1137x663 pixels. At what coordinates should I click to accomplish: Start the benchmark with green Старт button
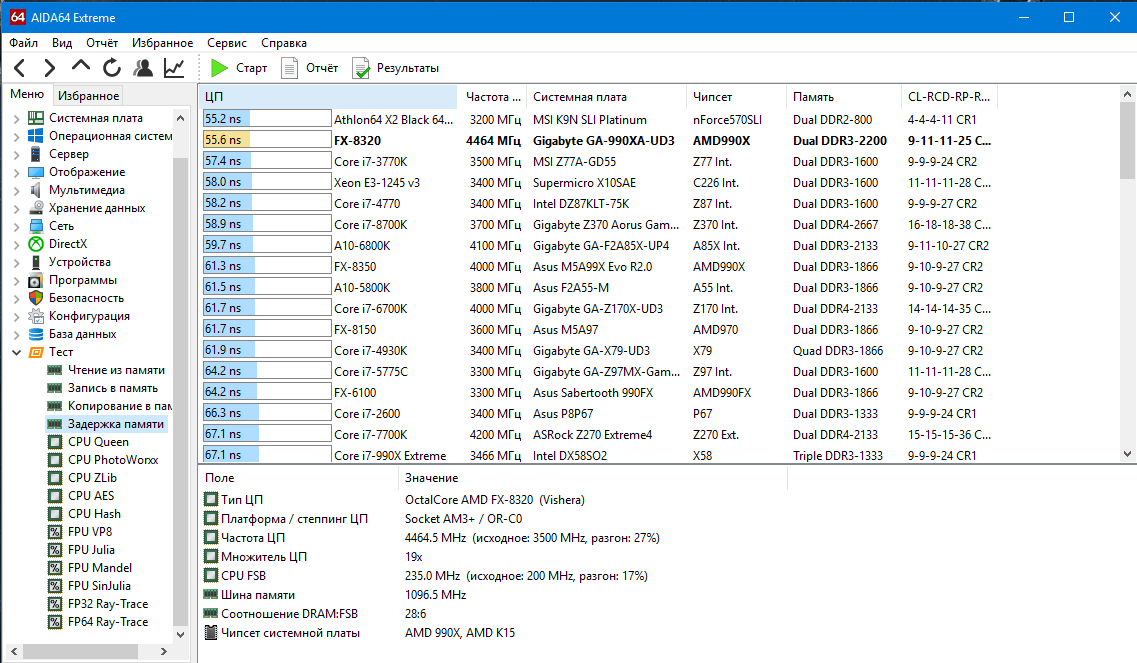click(240, 68)
